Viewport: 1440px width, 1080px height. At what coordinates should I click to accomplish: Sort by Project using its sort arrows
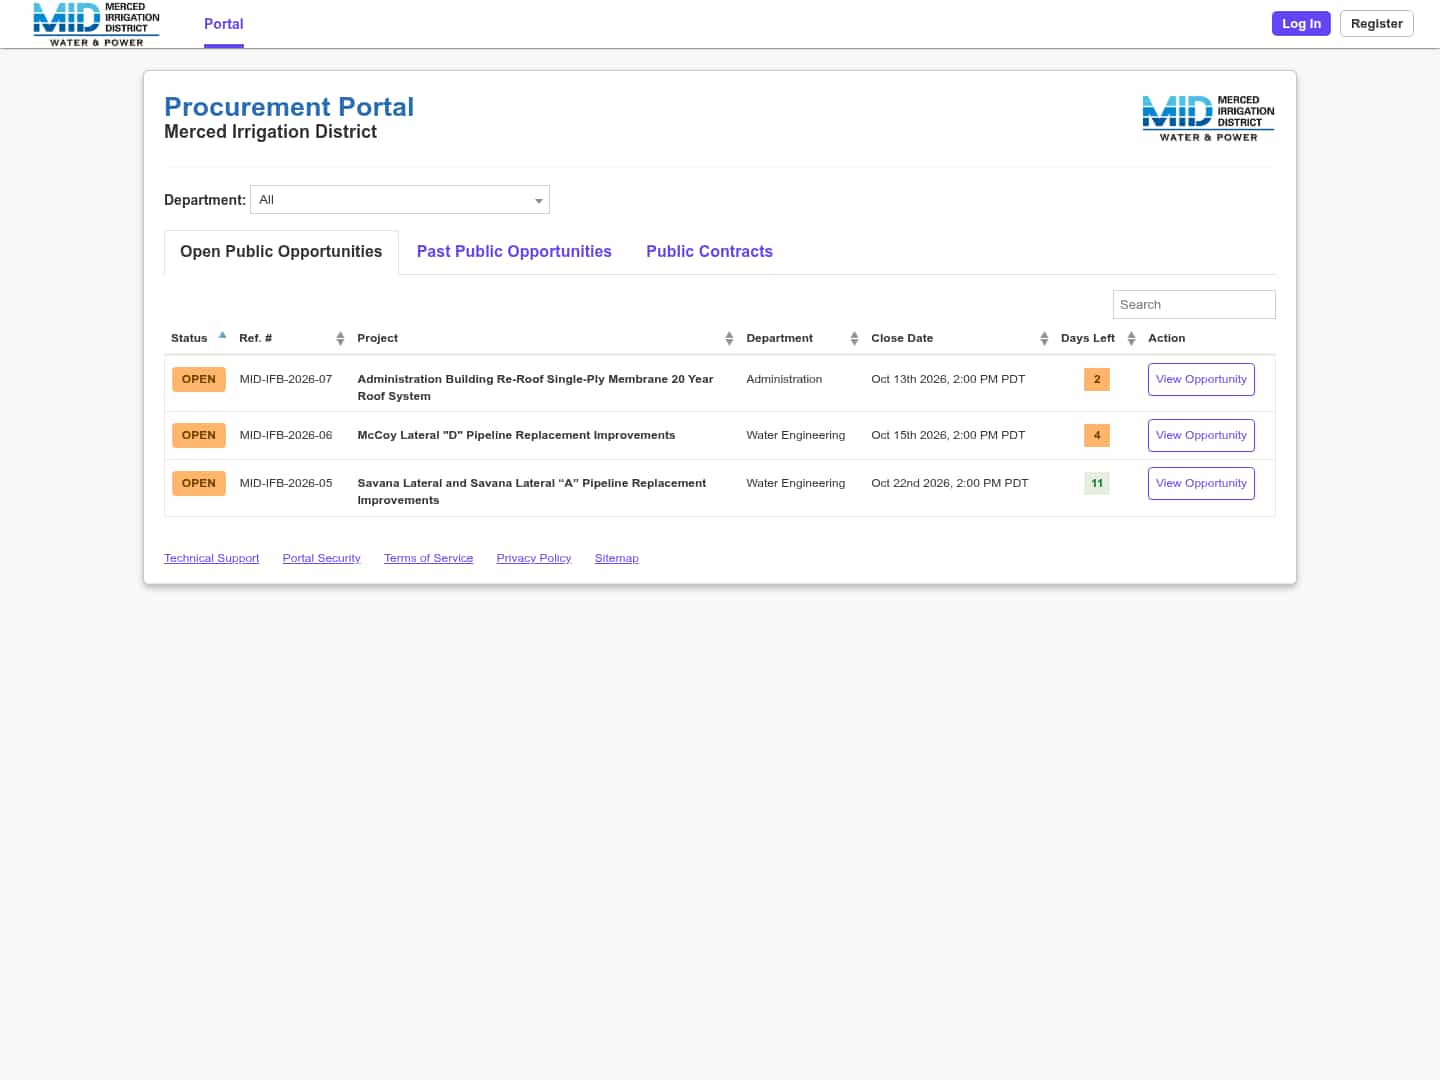(729, 339)
